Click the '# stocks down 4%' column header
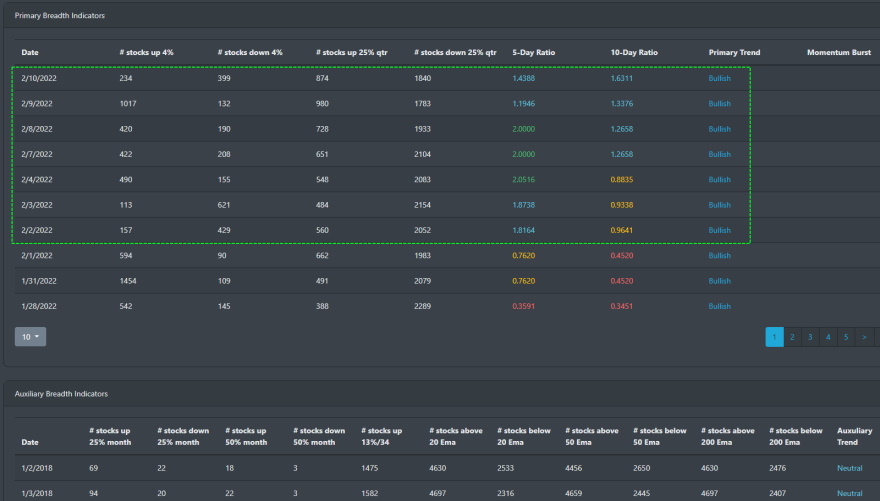The width and height of the screenshot is (880, 501). click(x=250, y=52)
